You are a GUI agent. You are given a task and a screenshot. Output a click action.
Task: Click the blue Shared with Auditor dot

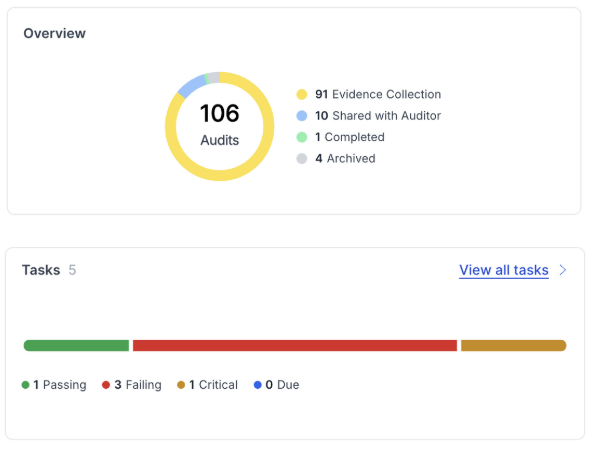[301, 116]
